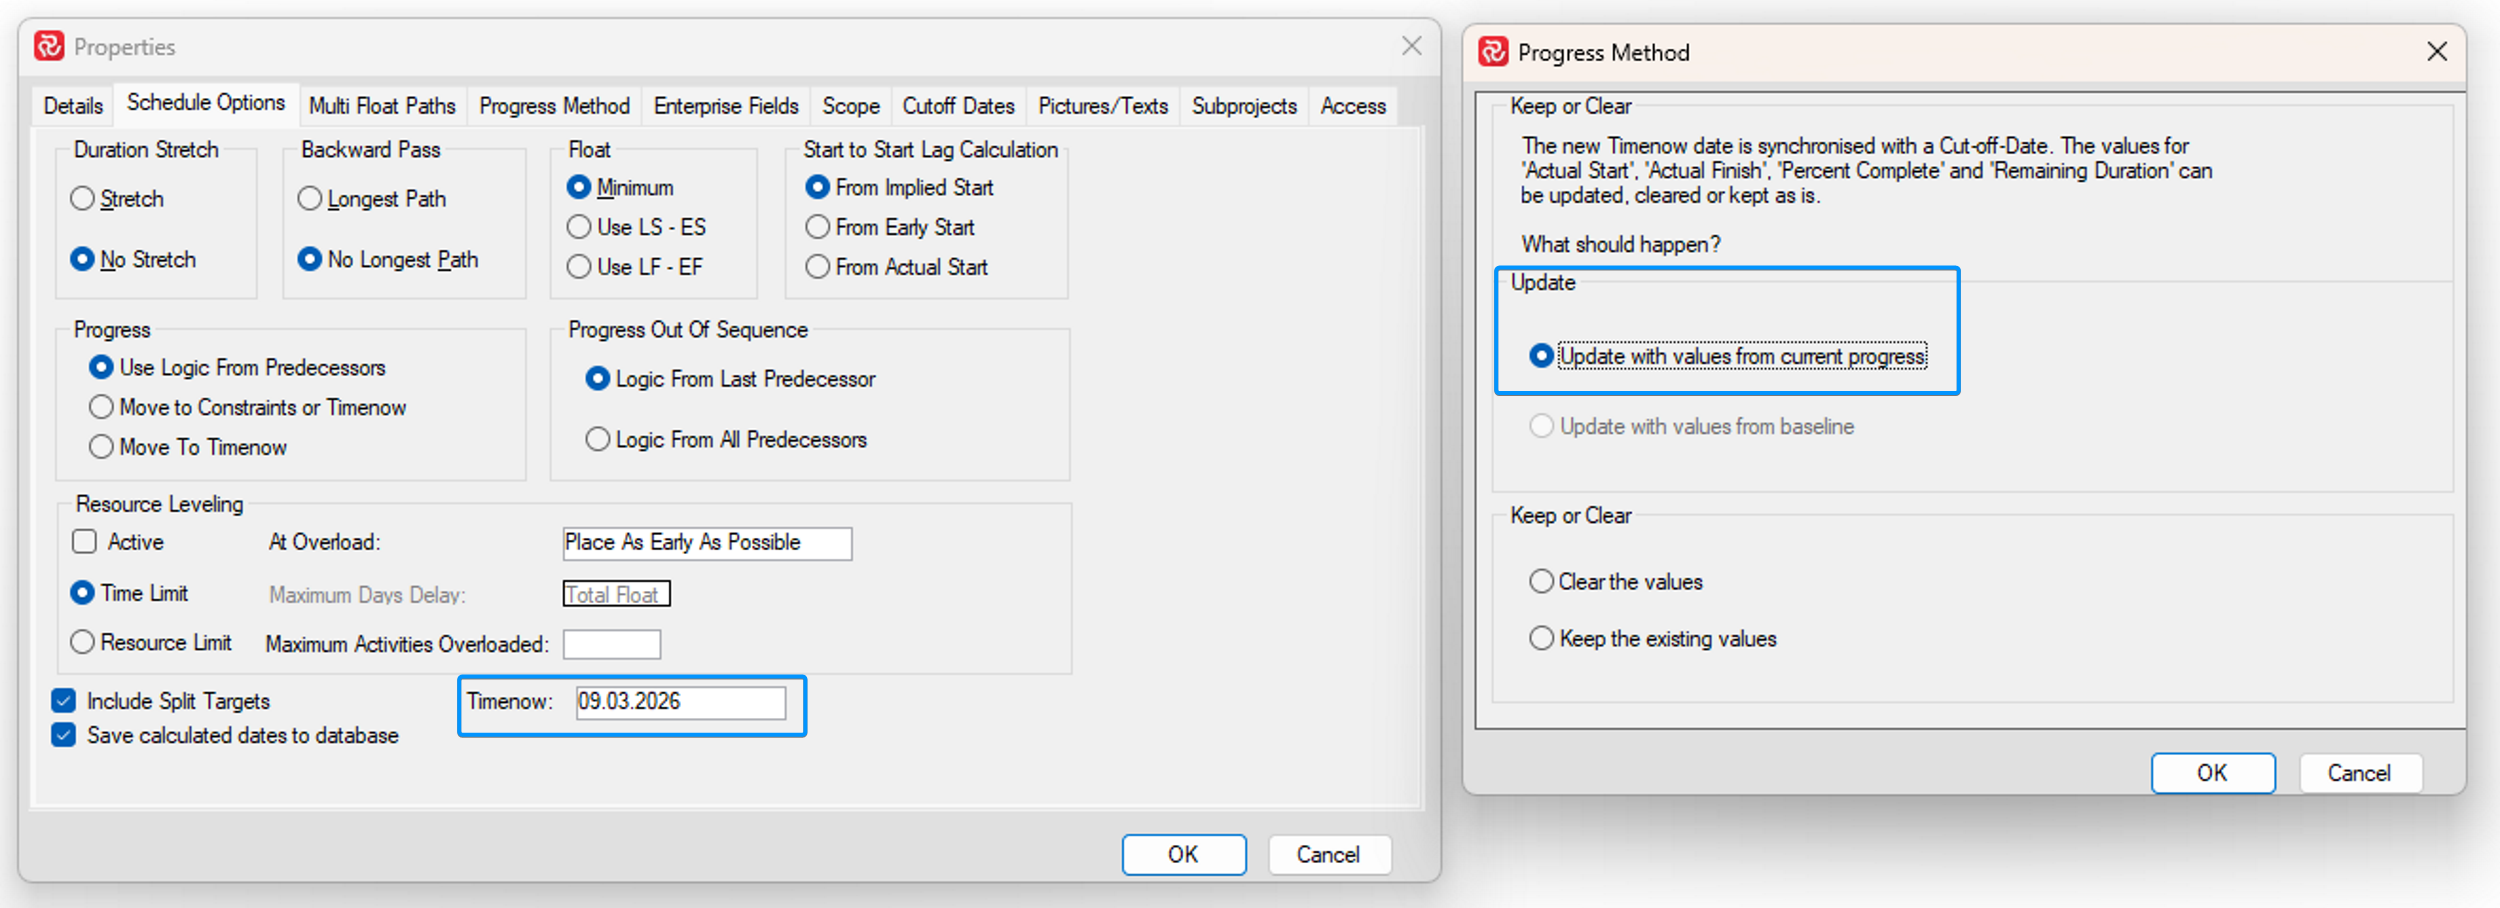Click the Timenow date field
2500x908 pixels.
click(x=680, y=702)
